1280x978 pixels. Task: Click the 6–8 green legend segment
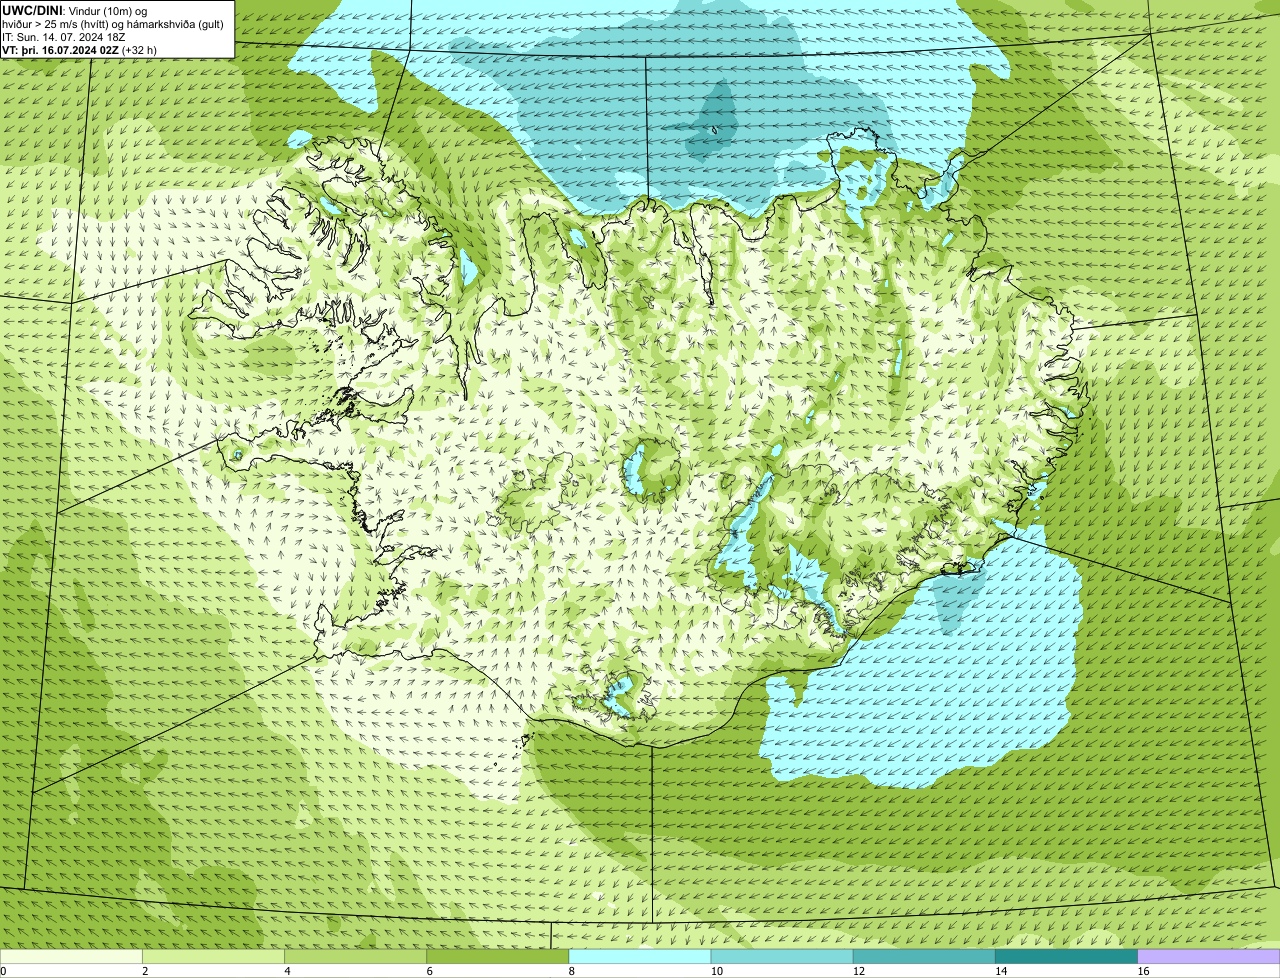(x=497, y=956)
